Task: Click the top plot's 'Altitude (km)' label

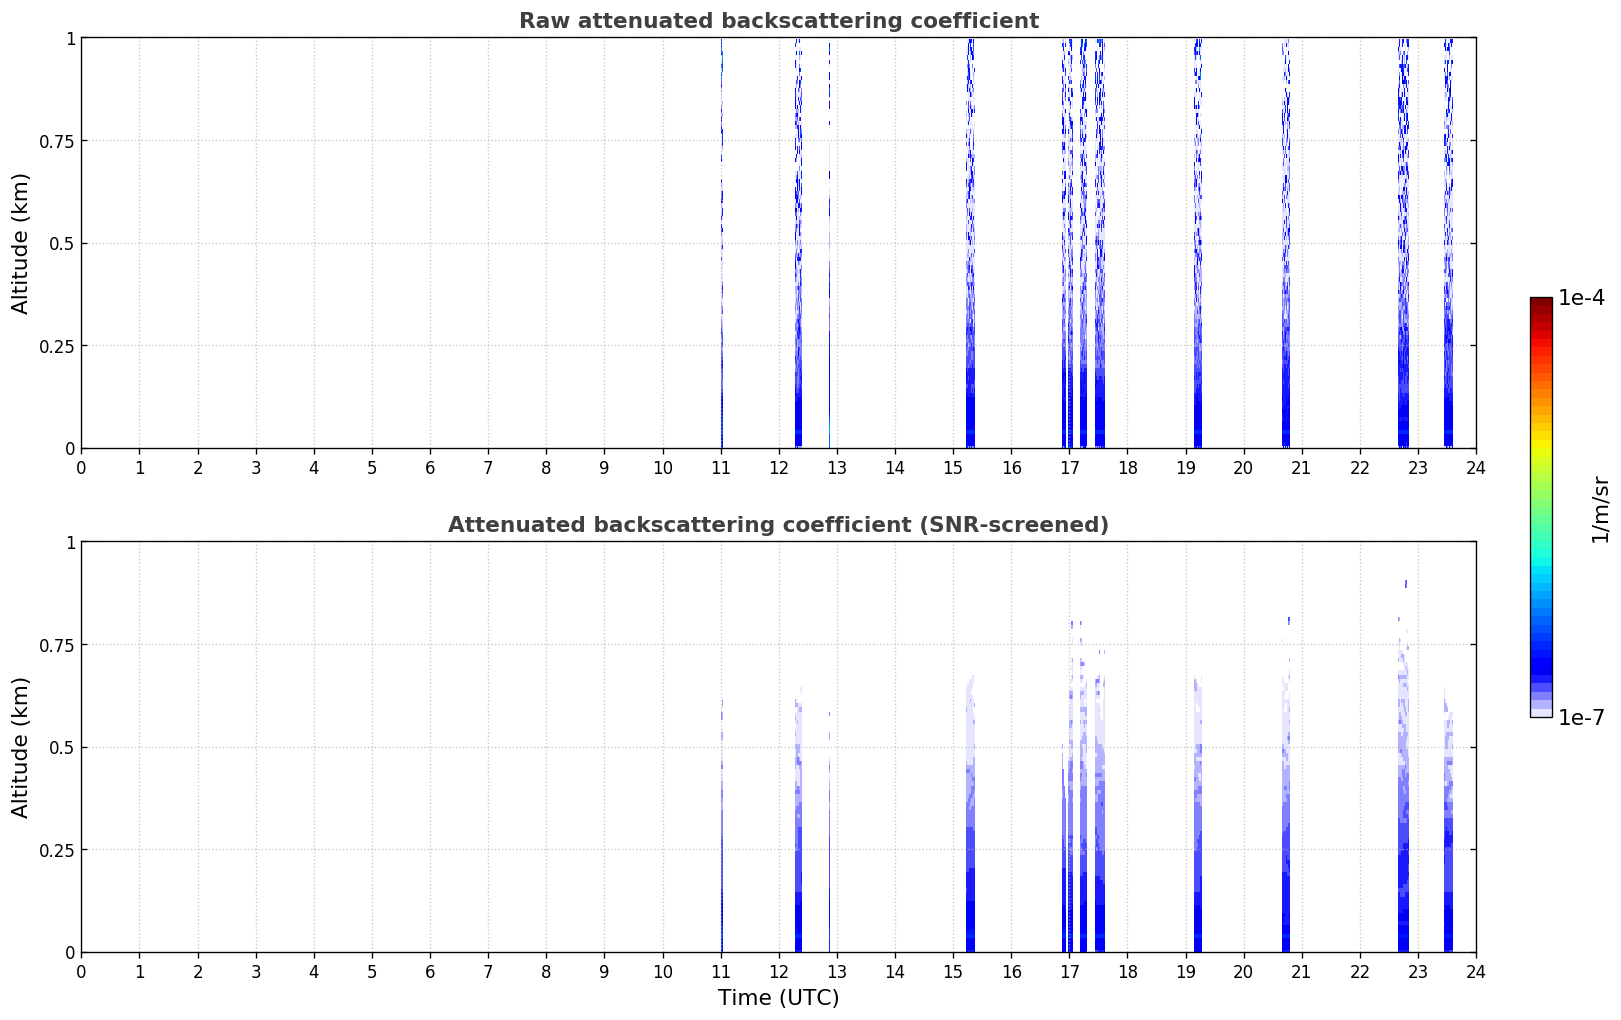Action: tap(21, 243)
